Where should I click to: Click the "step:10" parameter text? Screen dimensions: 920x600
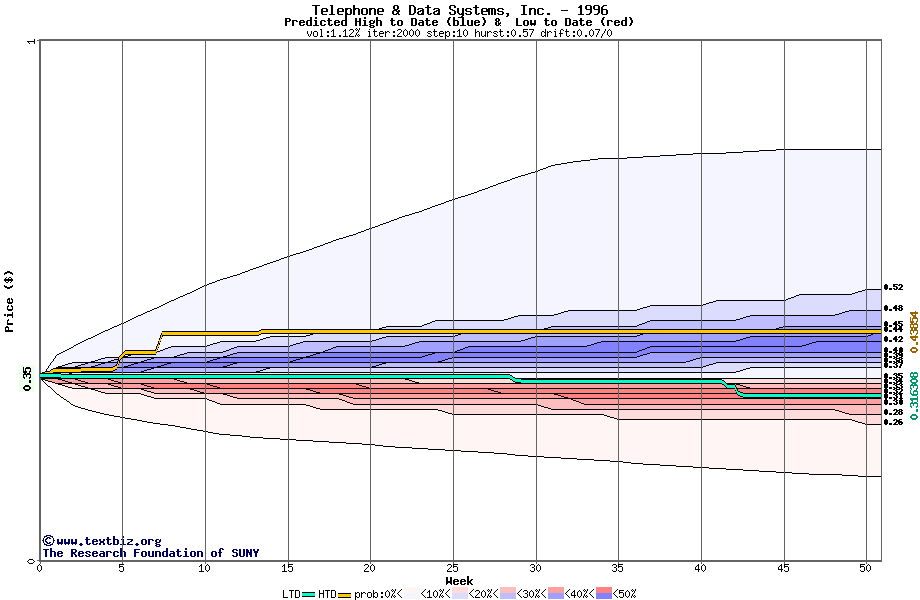tap(447, 33)
